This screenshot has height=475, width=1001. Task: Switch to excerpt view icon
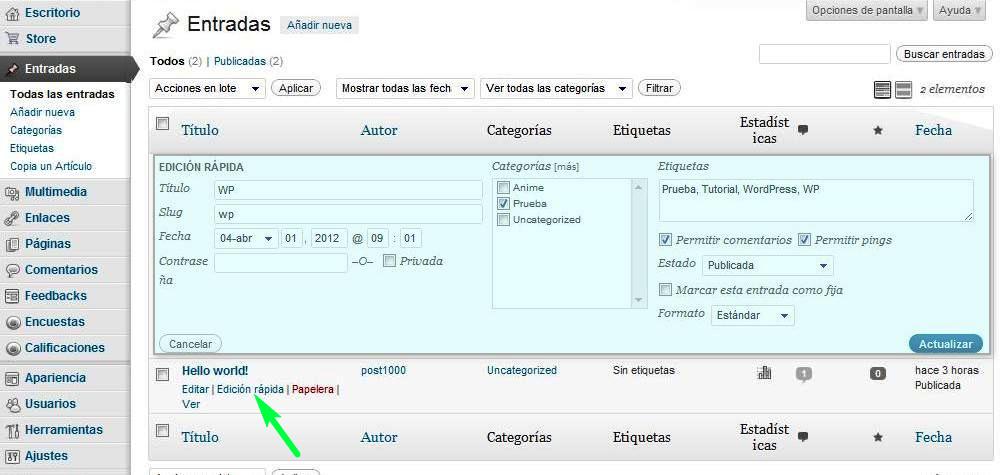903,90
